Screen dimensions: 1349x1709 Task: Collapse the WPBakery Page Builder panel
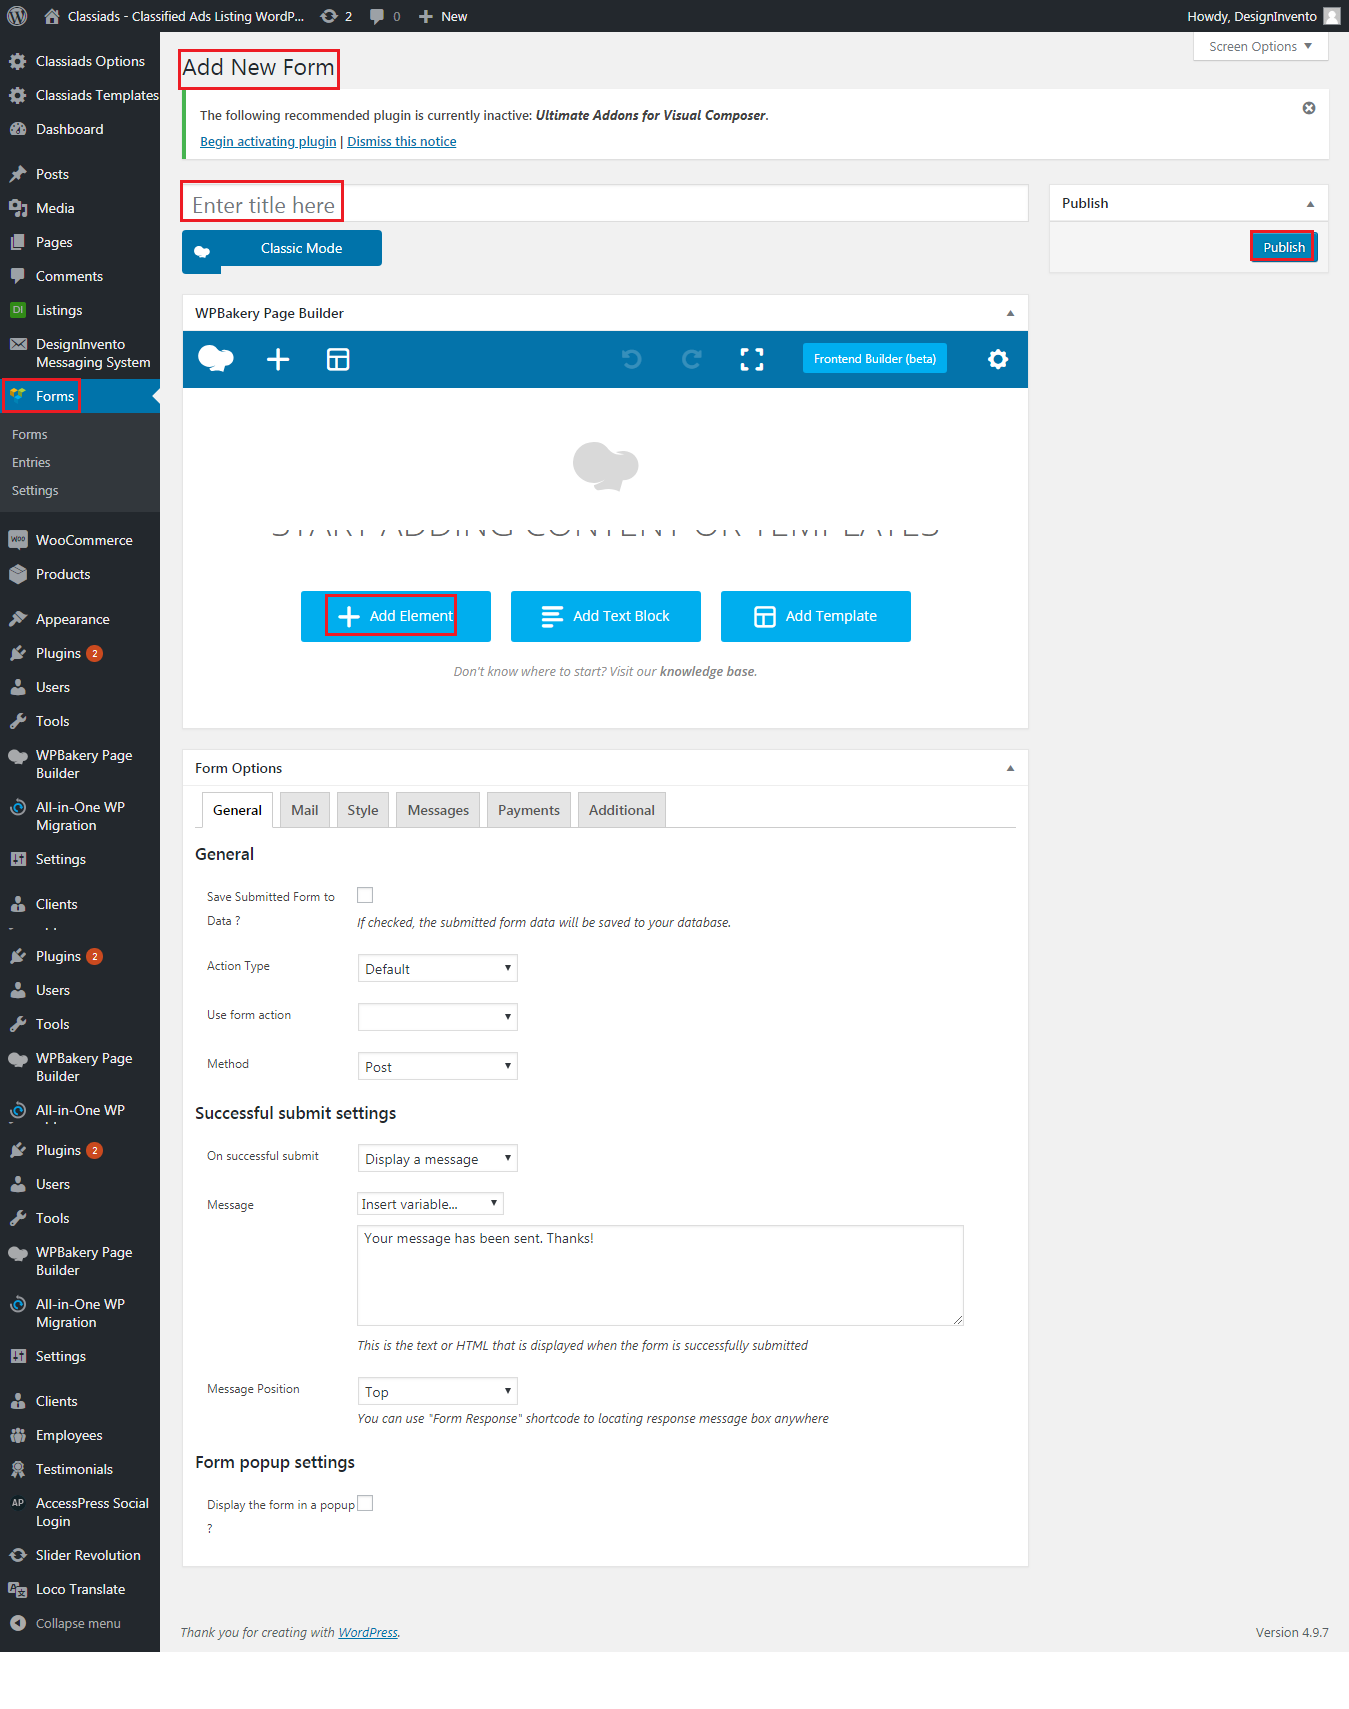1010,314
